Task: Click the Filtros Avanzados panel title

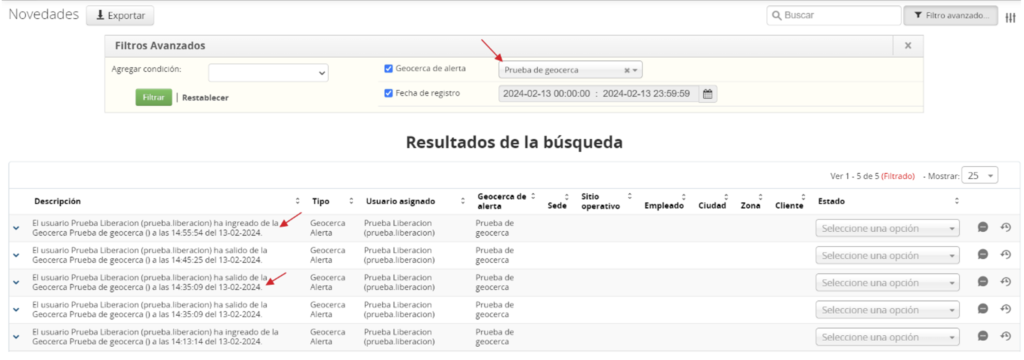Action: [160, 46]
